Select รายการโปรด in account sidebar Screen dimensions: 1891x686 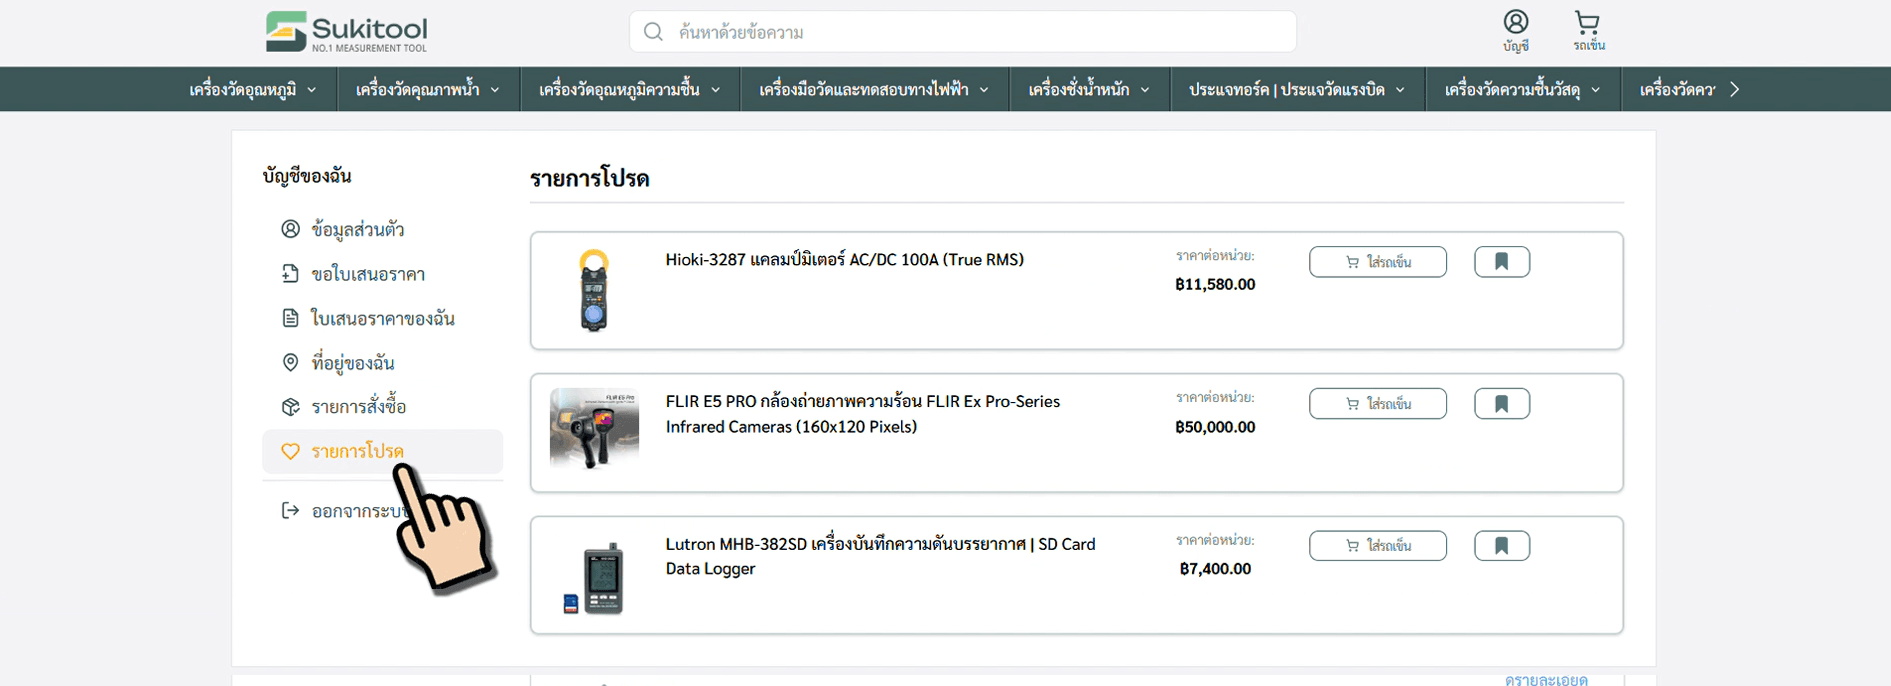click(x=382, y=451)
